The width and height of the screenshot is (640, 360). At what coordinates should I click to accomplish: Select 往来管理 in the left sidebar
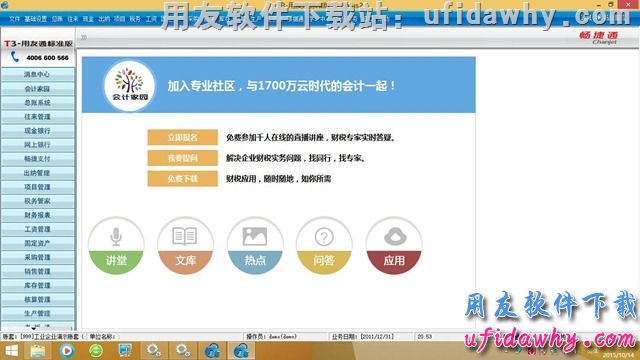(38, 117)
